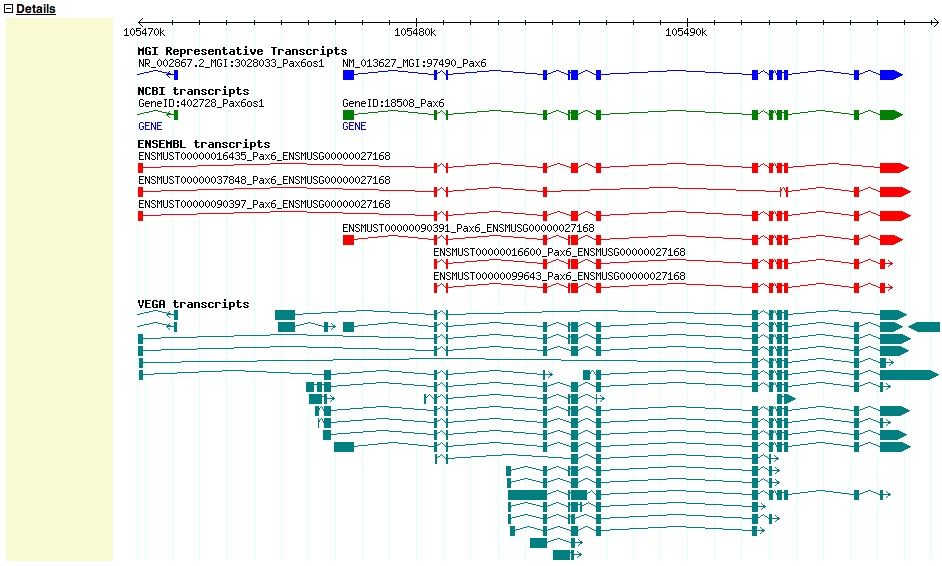Image resolution: width=942 pixels, height=566 pixels.
Task: Click the first exon of top VEGA transcript
Action: pyautogui.click(x=285, y=315)
